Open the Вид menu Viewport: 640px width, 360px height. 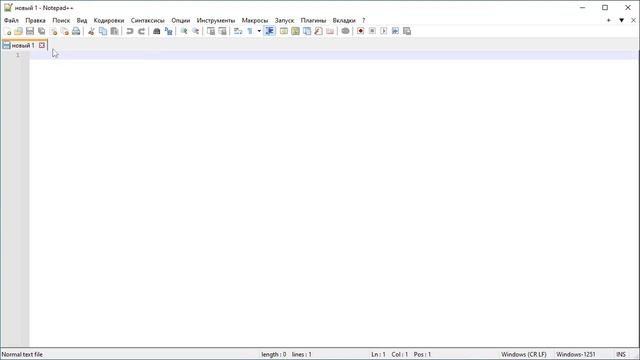coord(82,20)
